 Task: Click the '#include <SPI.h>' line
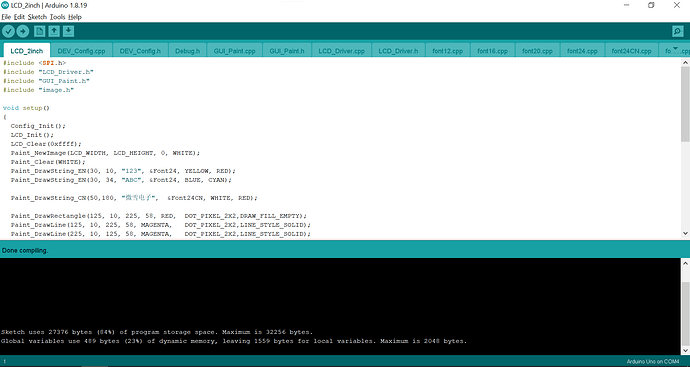[x=34, y=63]
